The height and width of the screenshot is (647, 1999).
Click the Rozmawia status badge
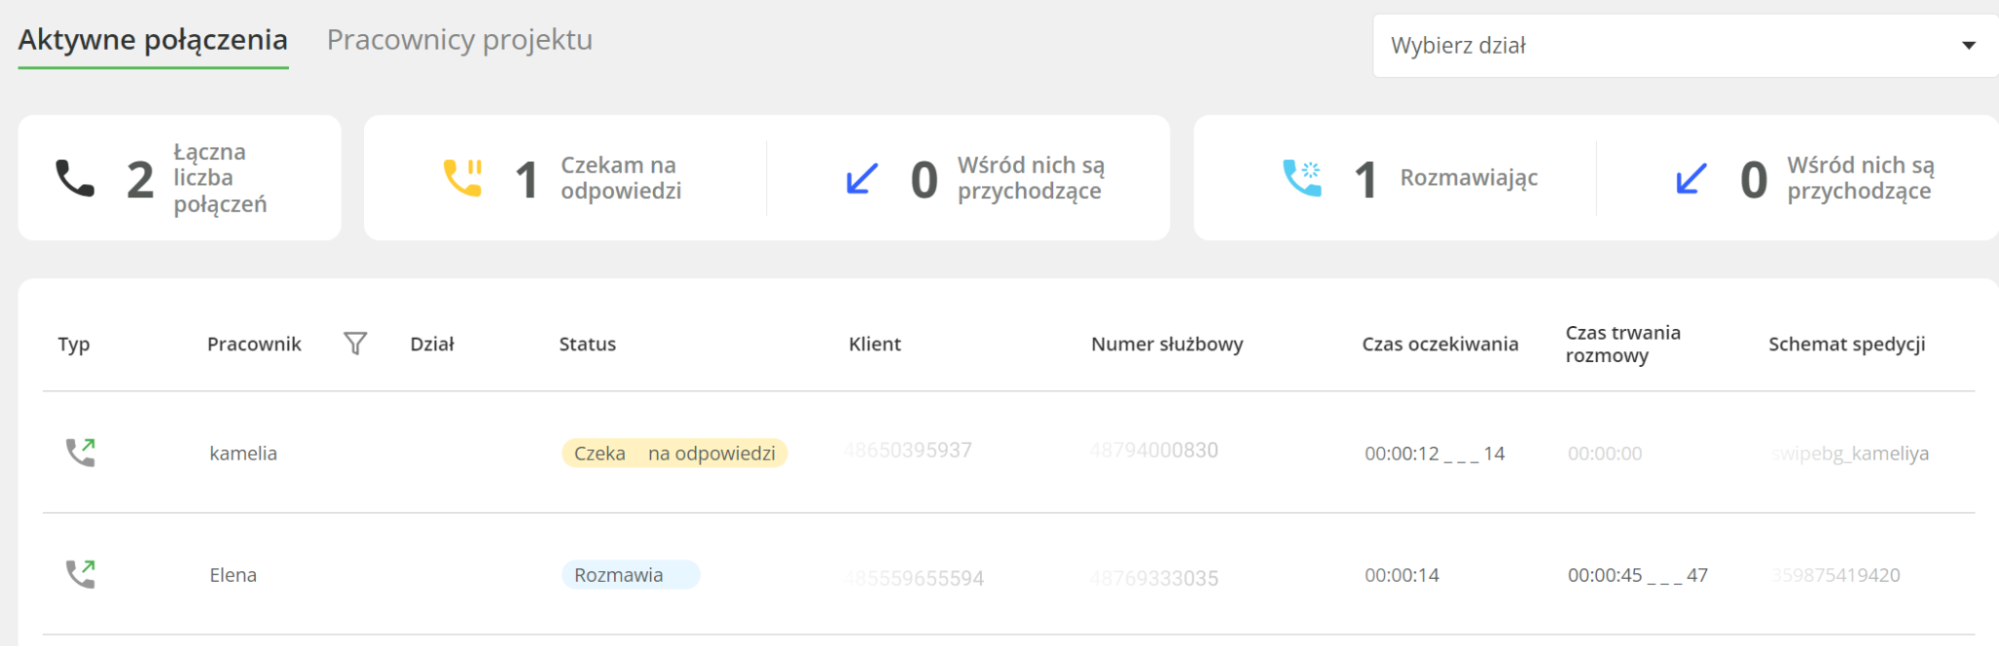[x=631, y=575]
